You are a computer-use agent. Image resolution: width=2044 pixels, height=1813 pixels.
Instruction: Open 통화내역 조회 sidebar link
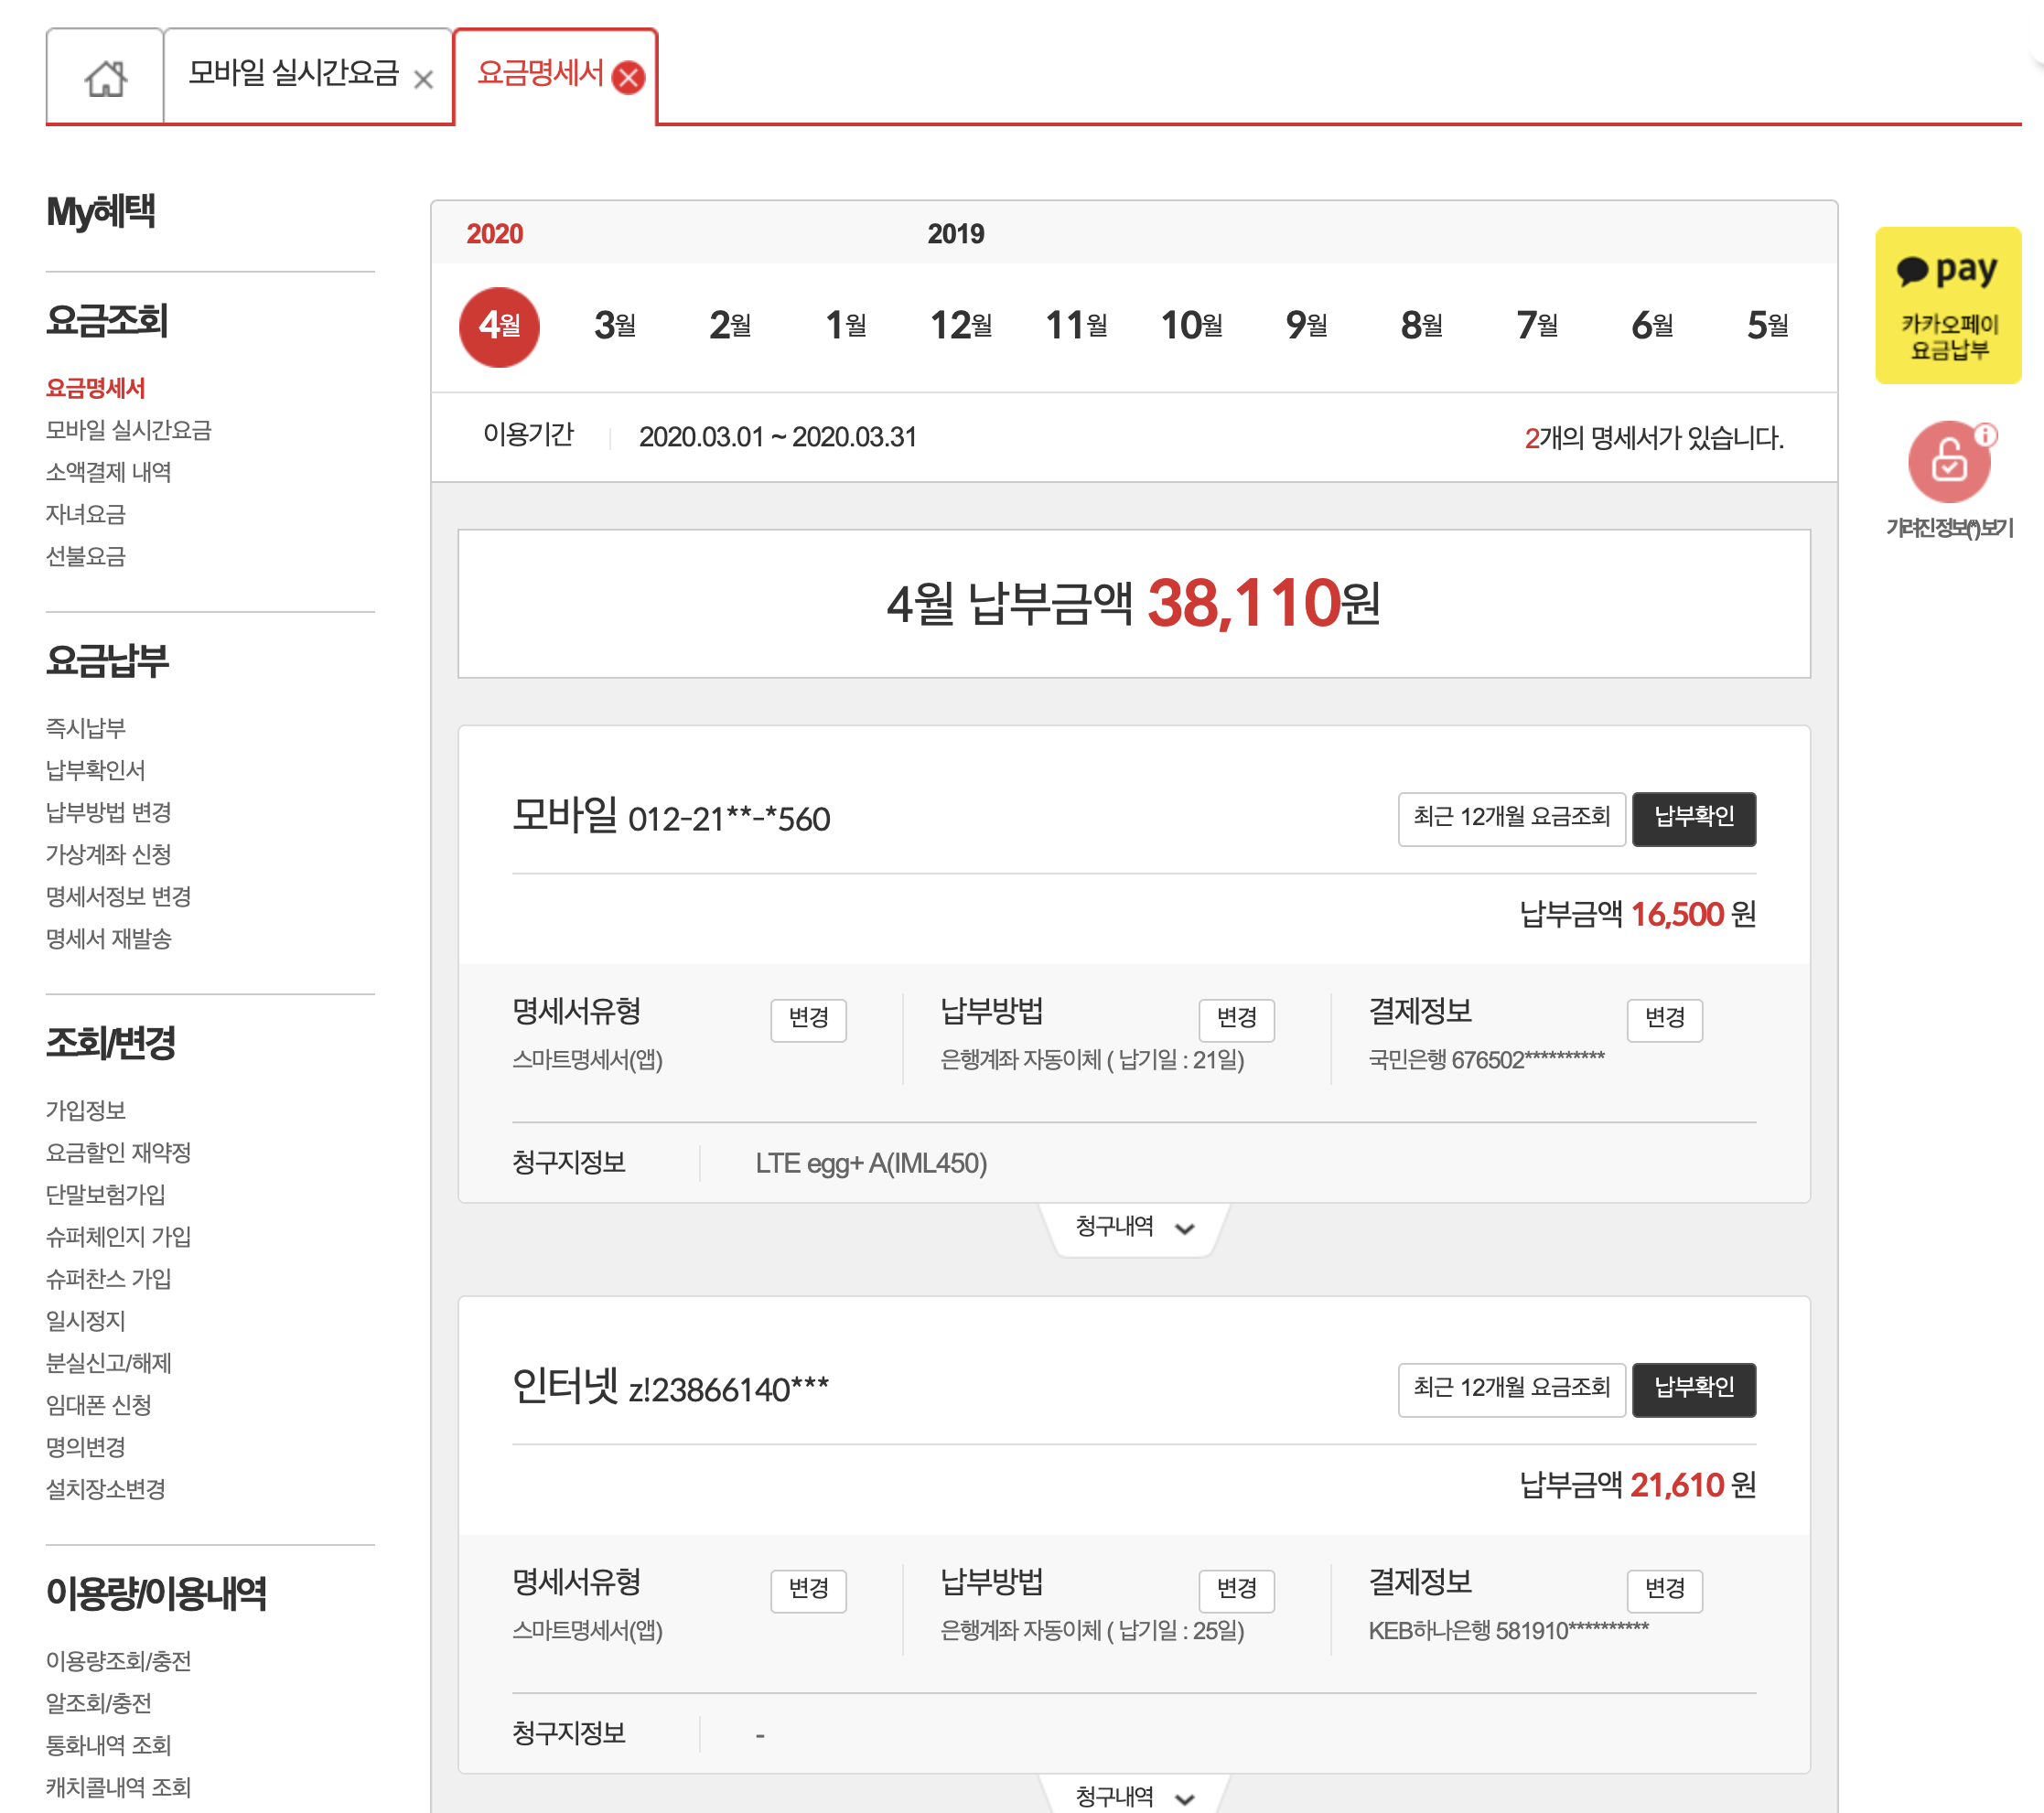pyautogui.click(x=108, y=1745)
